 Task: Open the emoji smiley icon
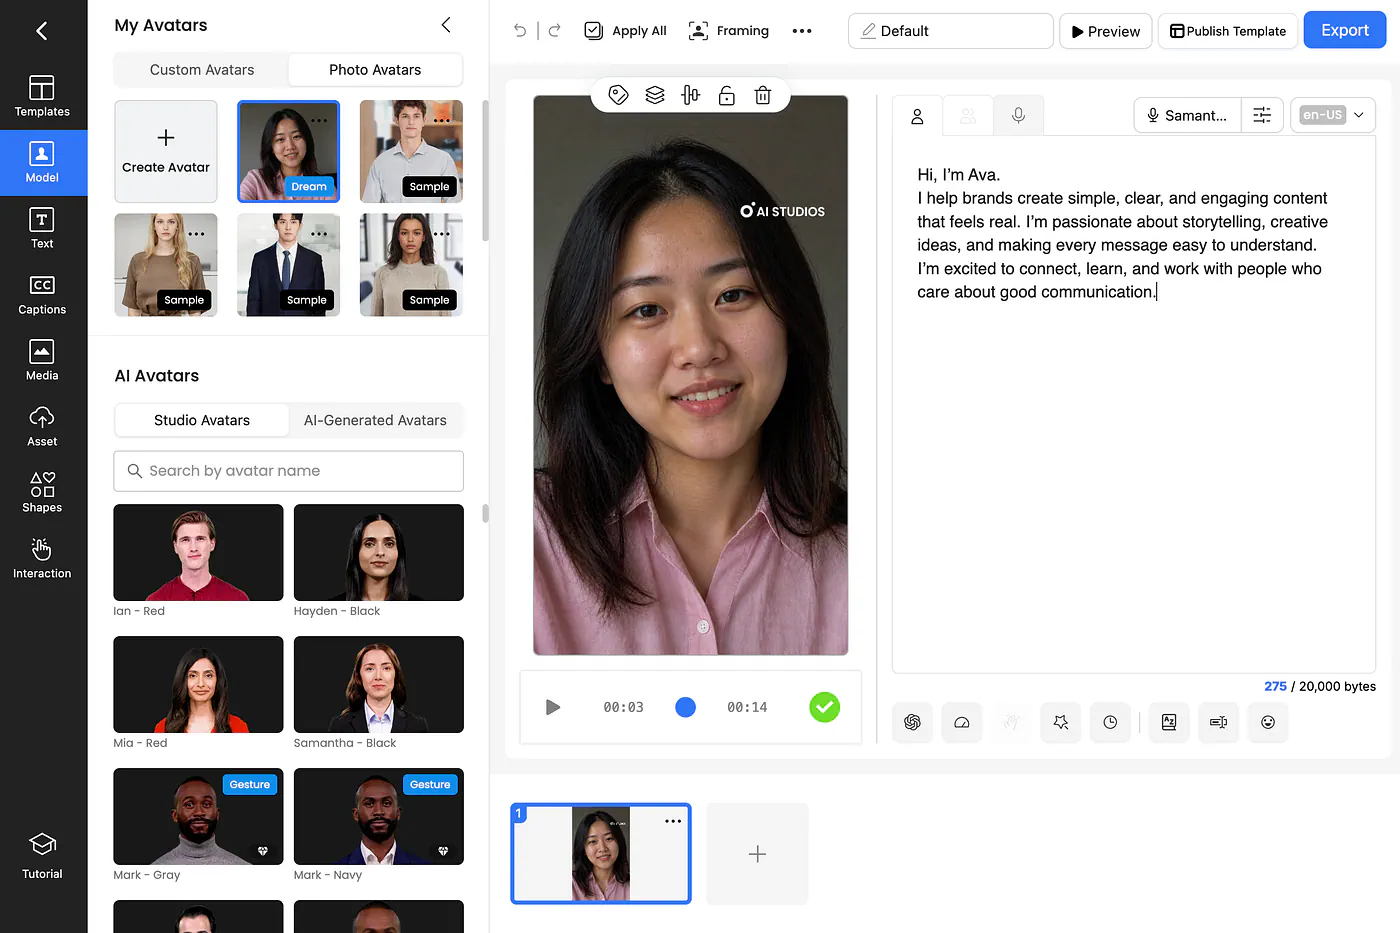point(1268,722)
